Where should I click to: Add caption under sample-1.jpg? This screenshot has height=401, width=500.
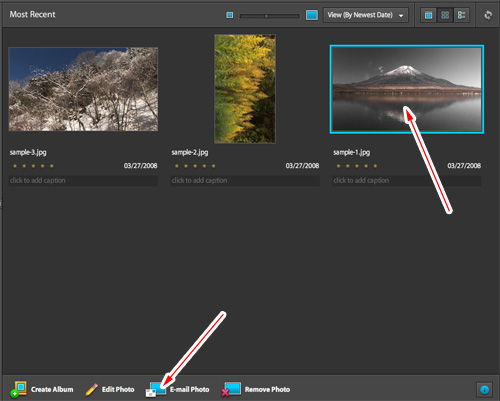click(x=407, y=180)
